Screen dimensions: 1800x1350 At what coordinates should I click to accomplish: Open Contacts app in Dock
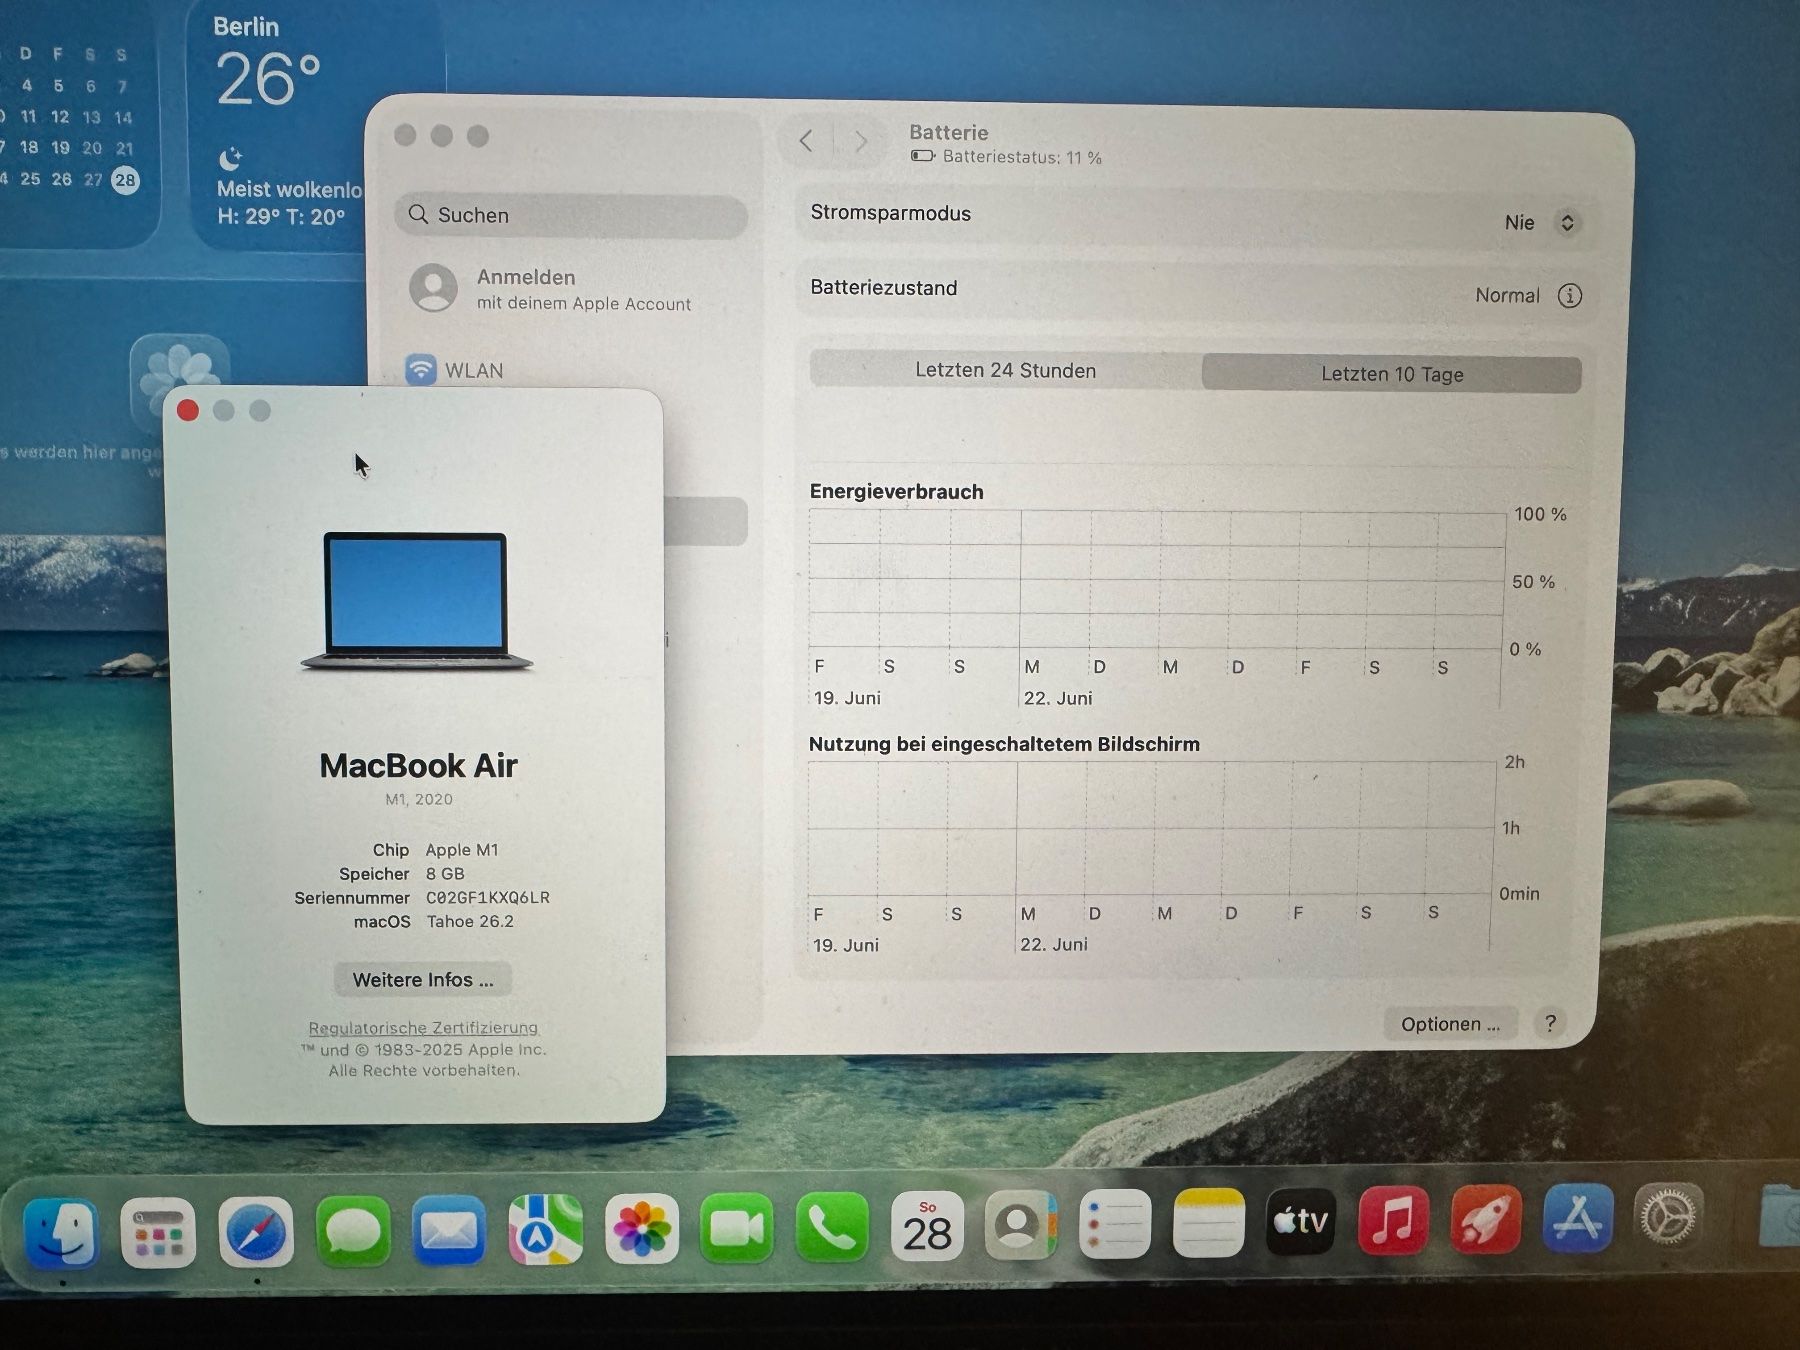tap(1020, 1225)
